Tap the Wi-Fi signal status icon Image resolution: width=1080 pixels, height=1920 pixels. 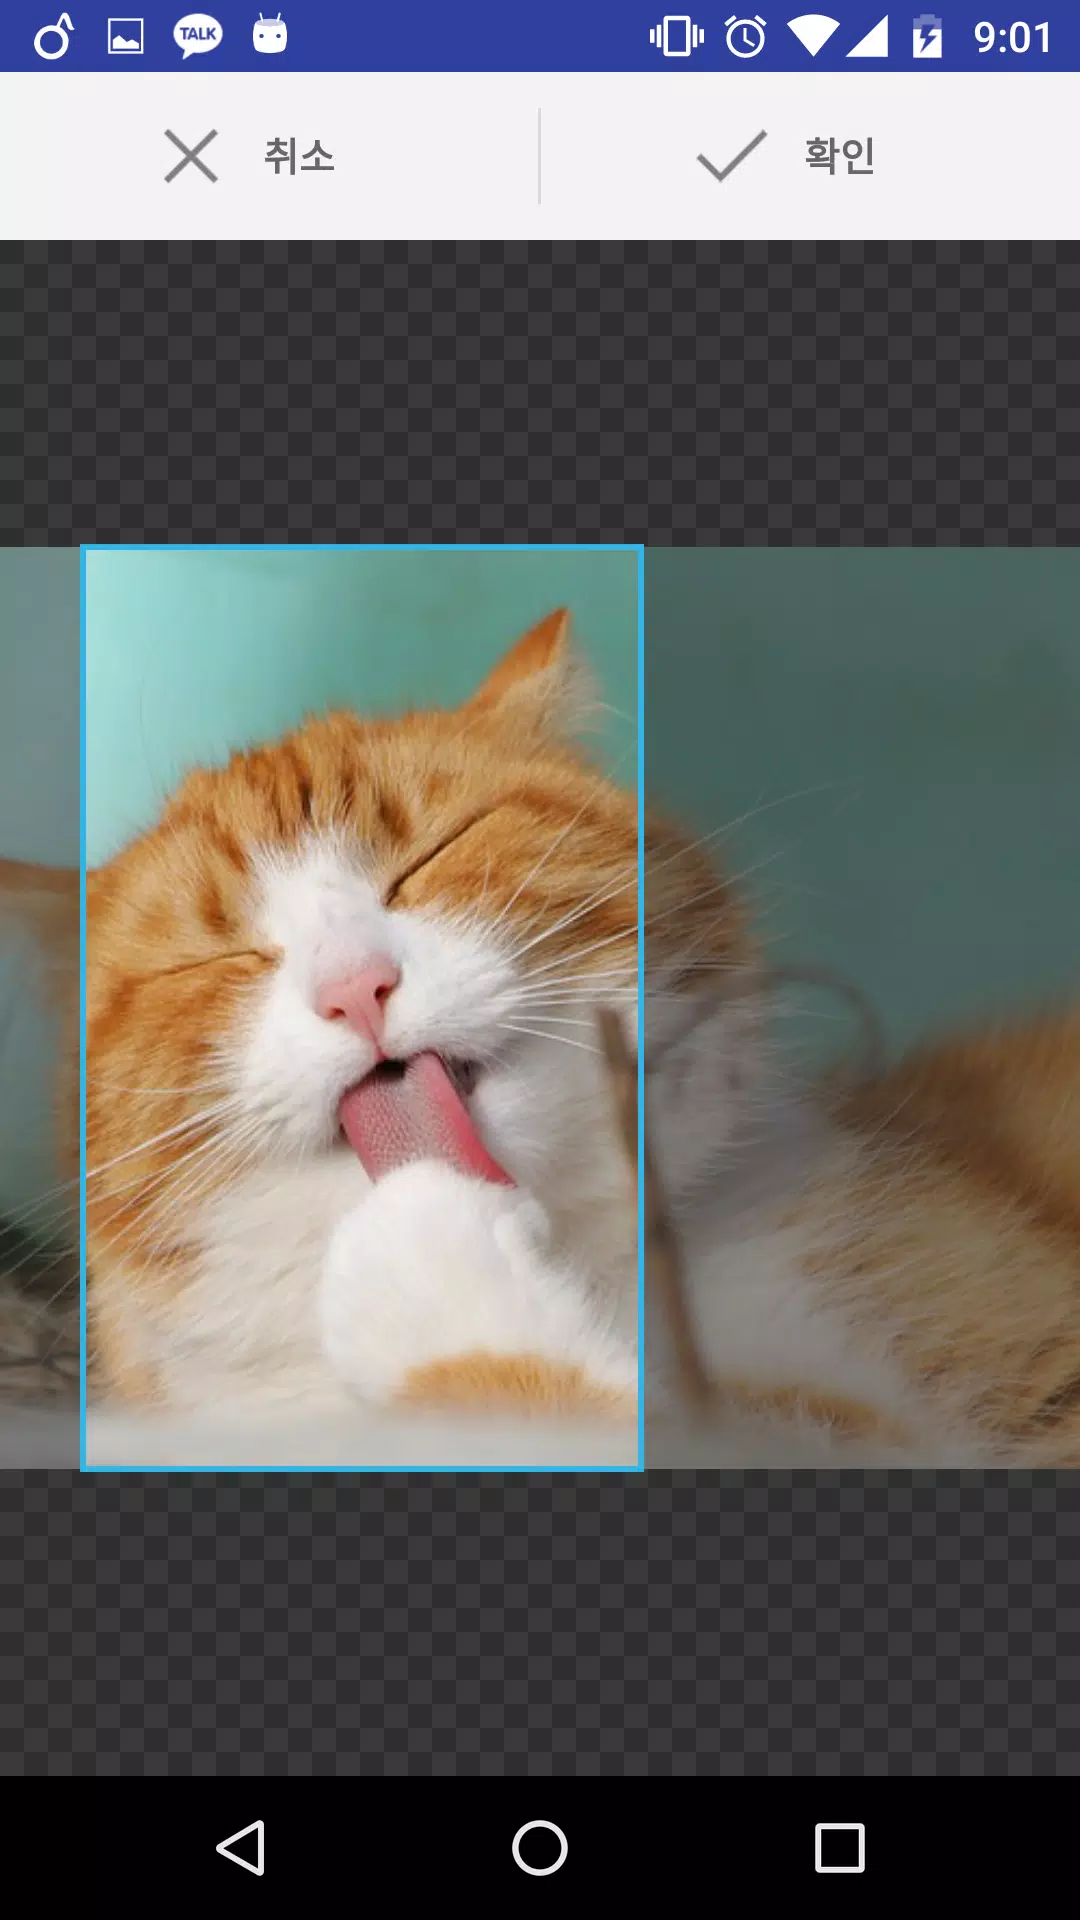tap(812, 37)
